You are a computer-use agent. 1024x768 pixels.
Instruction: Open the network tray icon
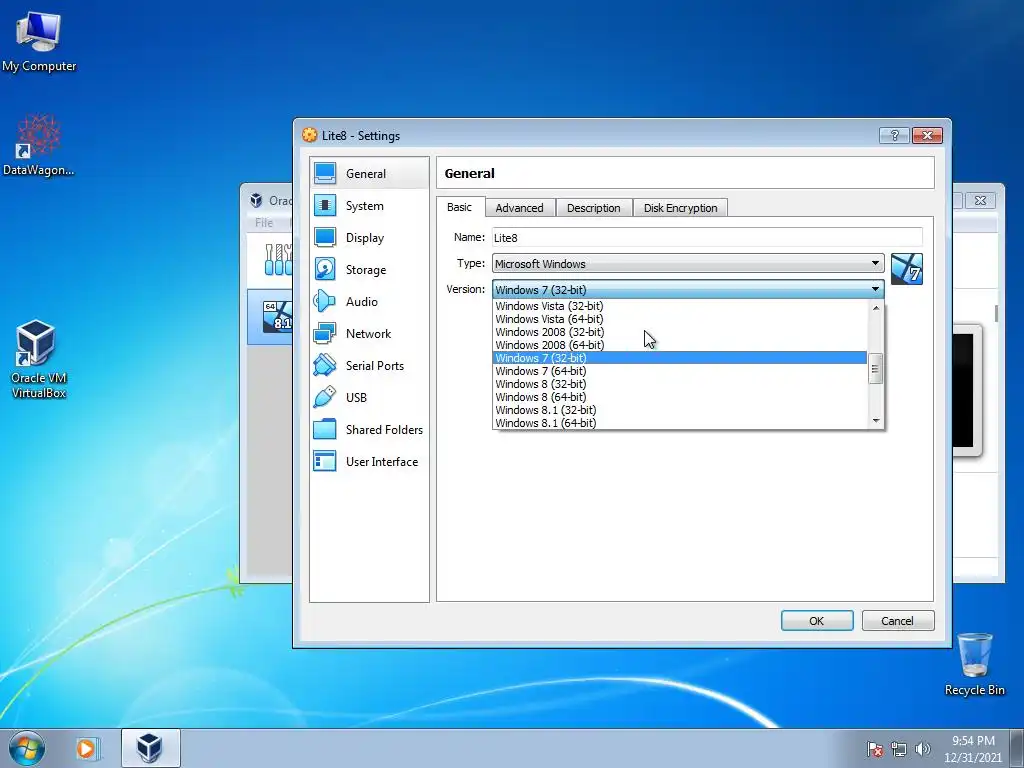[899, 749]
